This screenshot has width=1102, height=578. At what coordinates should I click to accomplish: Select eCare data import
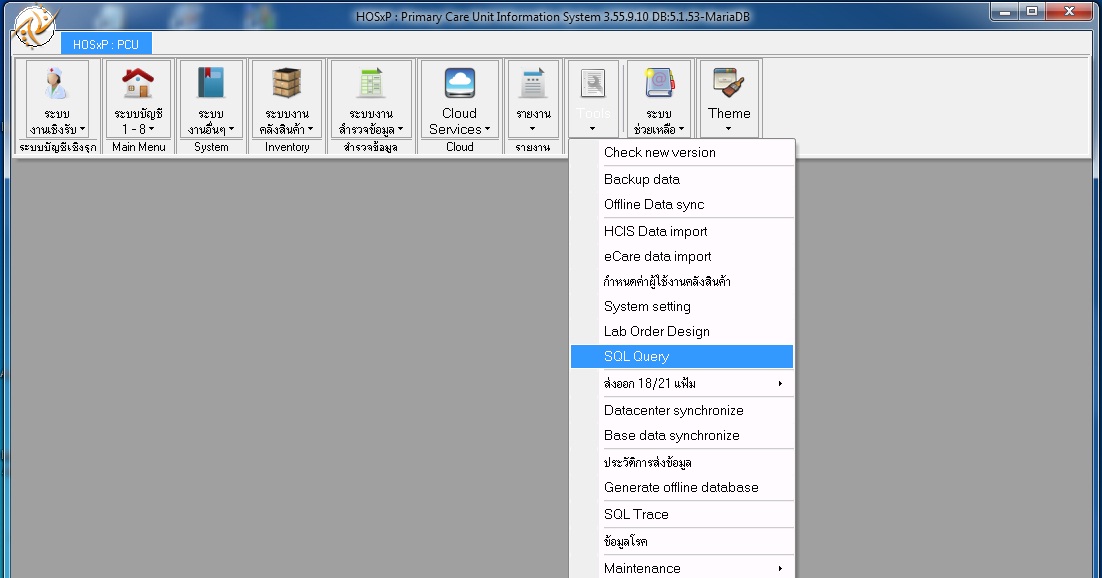(x=682, y=257)
